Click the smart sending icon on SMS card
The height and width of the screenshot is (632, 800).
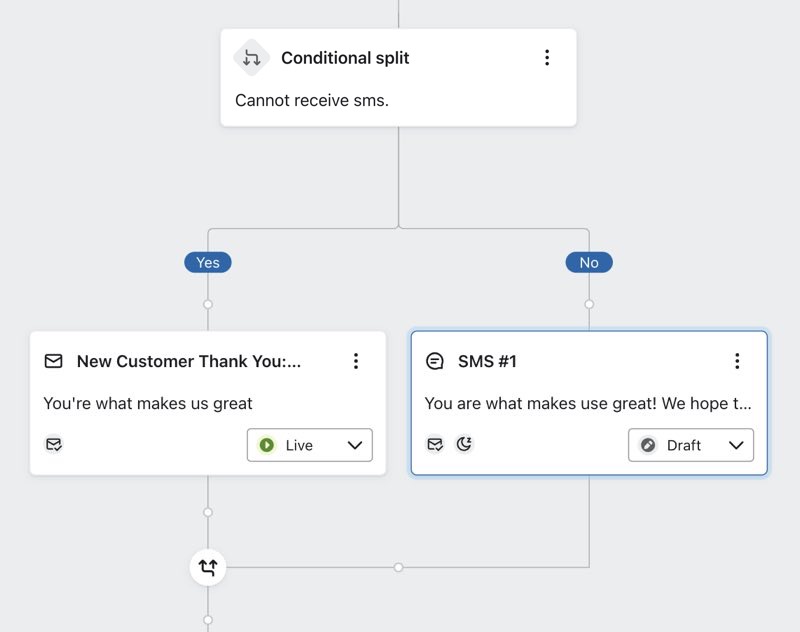tap(435, 444)
